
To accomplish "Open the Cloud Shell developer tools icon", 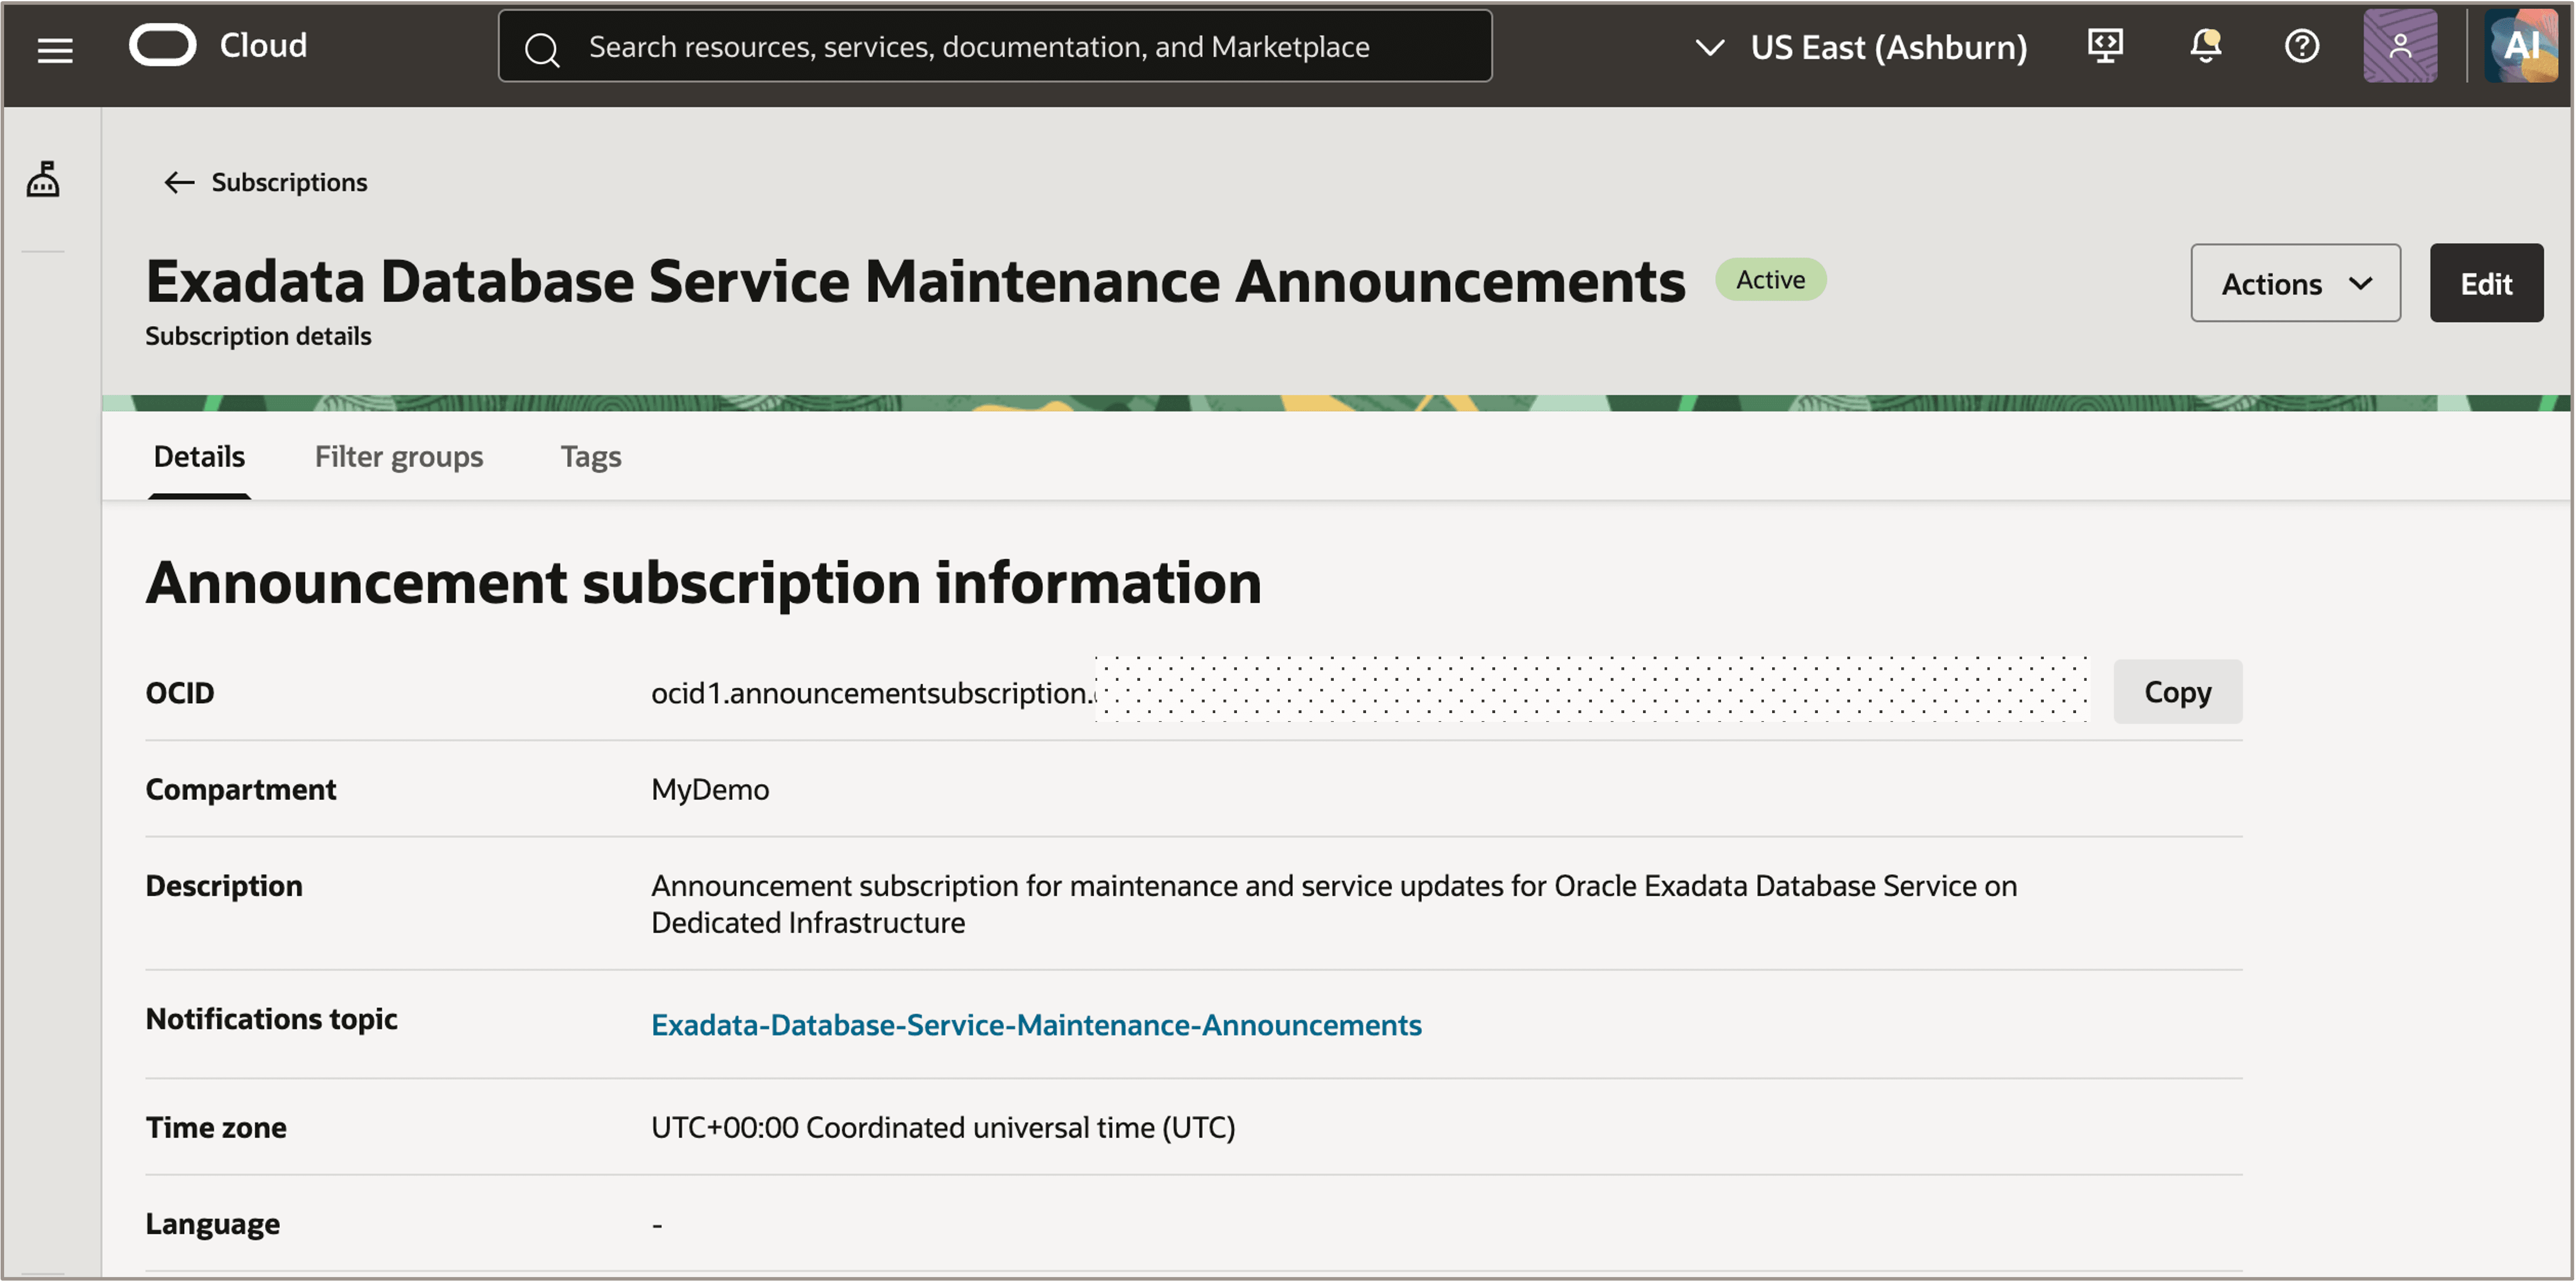I will point(2105,46).
